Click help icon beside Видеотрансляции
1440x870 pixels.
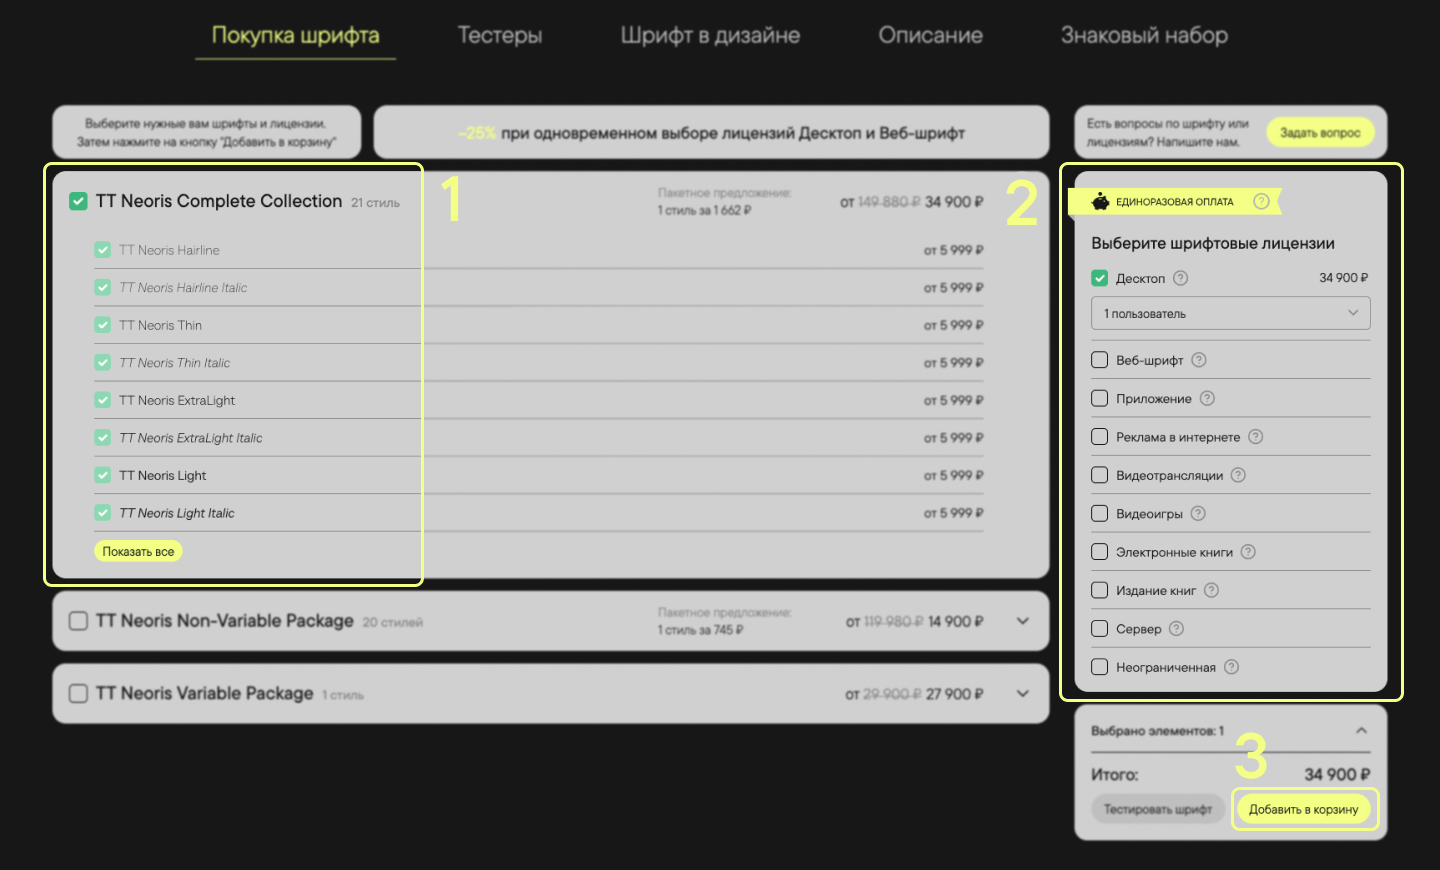(1238, 475)
